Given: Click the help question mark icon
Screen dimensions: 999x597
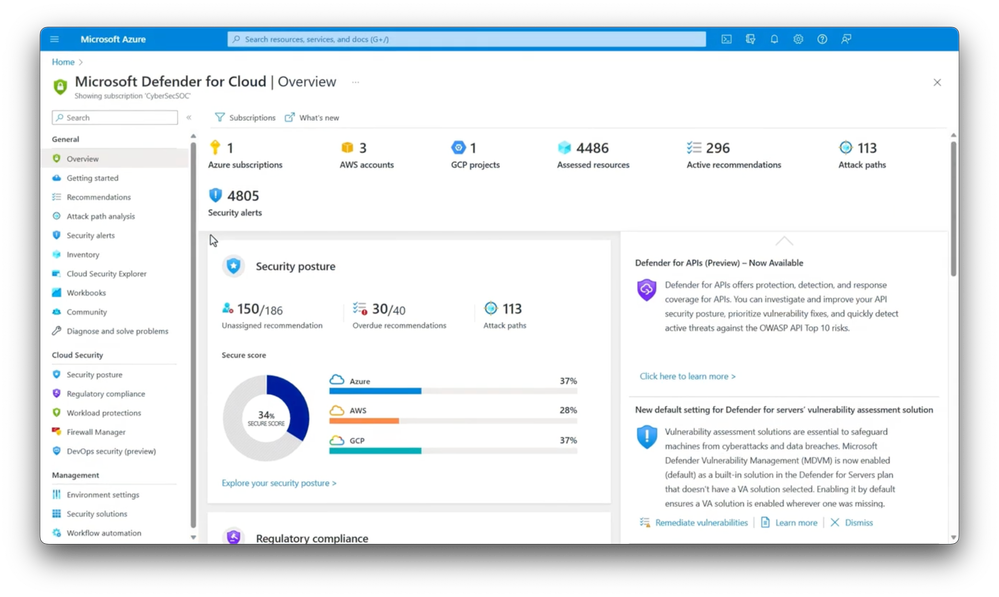Looking at the screenshot, I should pos(823,40).
